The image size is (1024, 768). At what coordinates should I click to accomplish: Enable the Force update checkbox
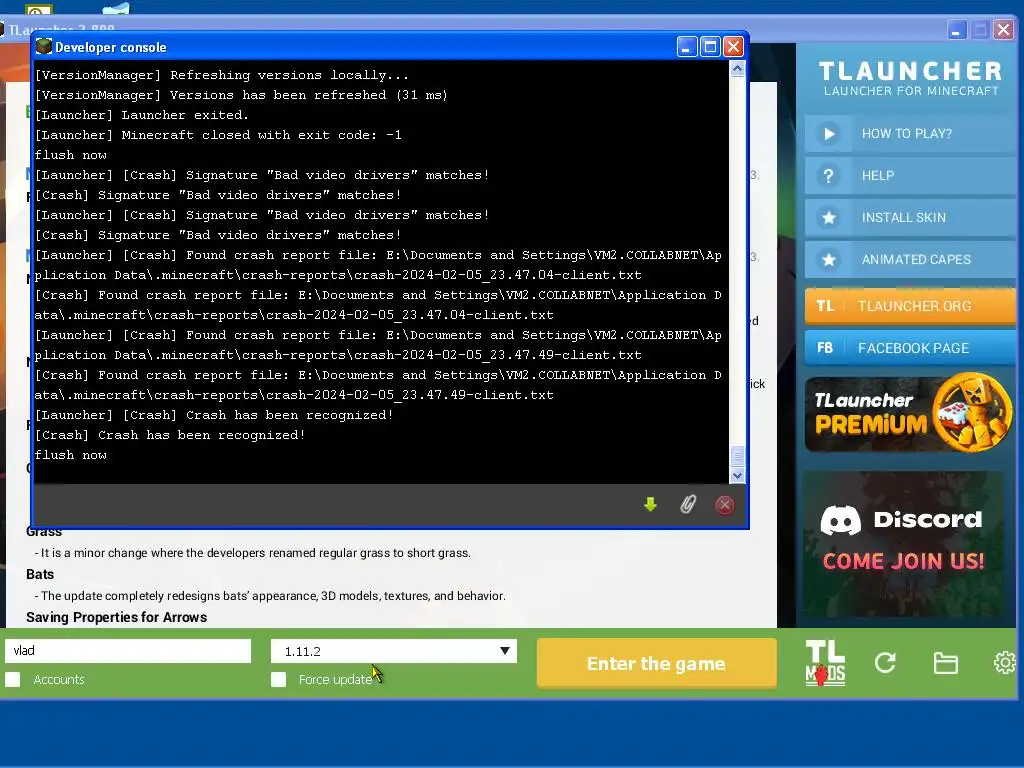coord(279,680)
